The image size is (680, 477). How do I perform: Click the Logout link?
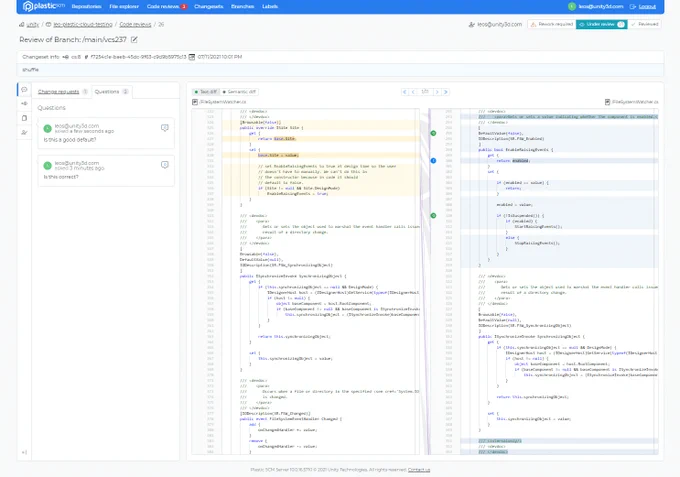647,7
